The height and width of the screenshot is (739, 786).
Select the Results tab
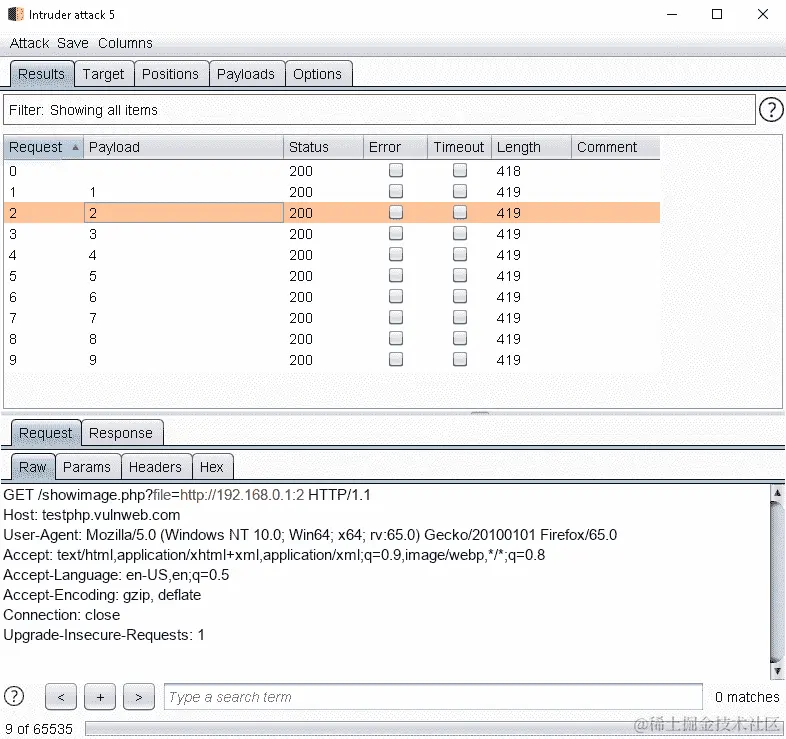pyautogui.click(x=42, y=74)
